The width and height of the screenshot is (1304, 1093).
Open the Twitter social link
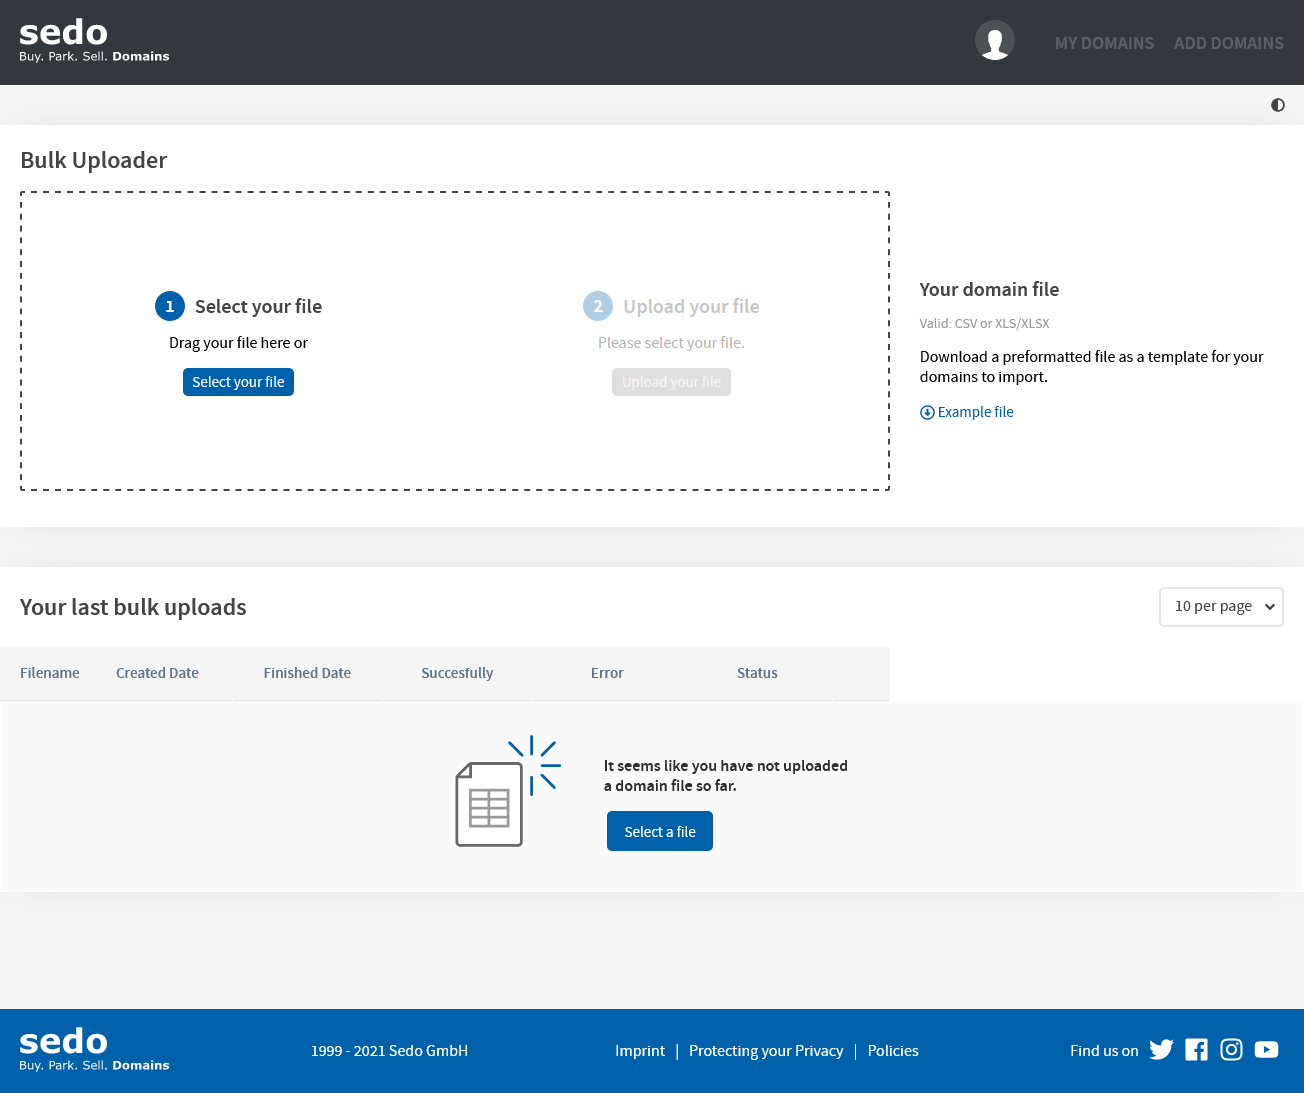click(x=1161, y=1050)
